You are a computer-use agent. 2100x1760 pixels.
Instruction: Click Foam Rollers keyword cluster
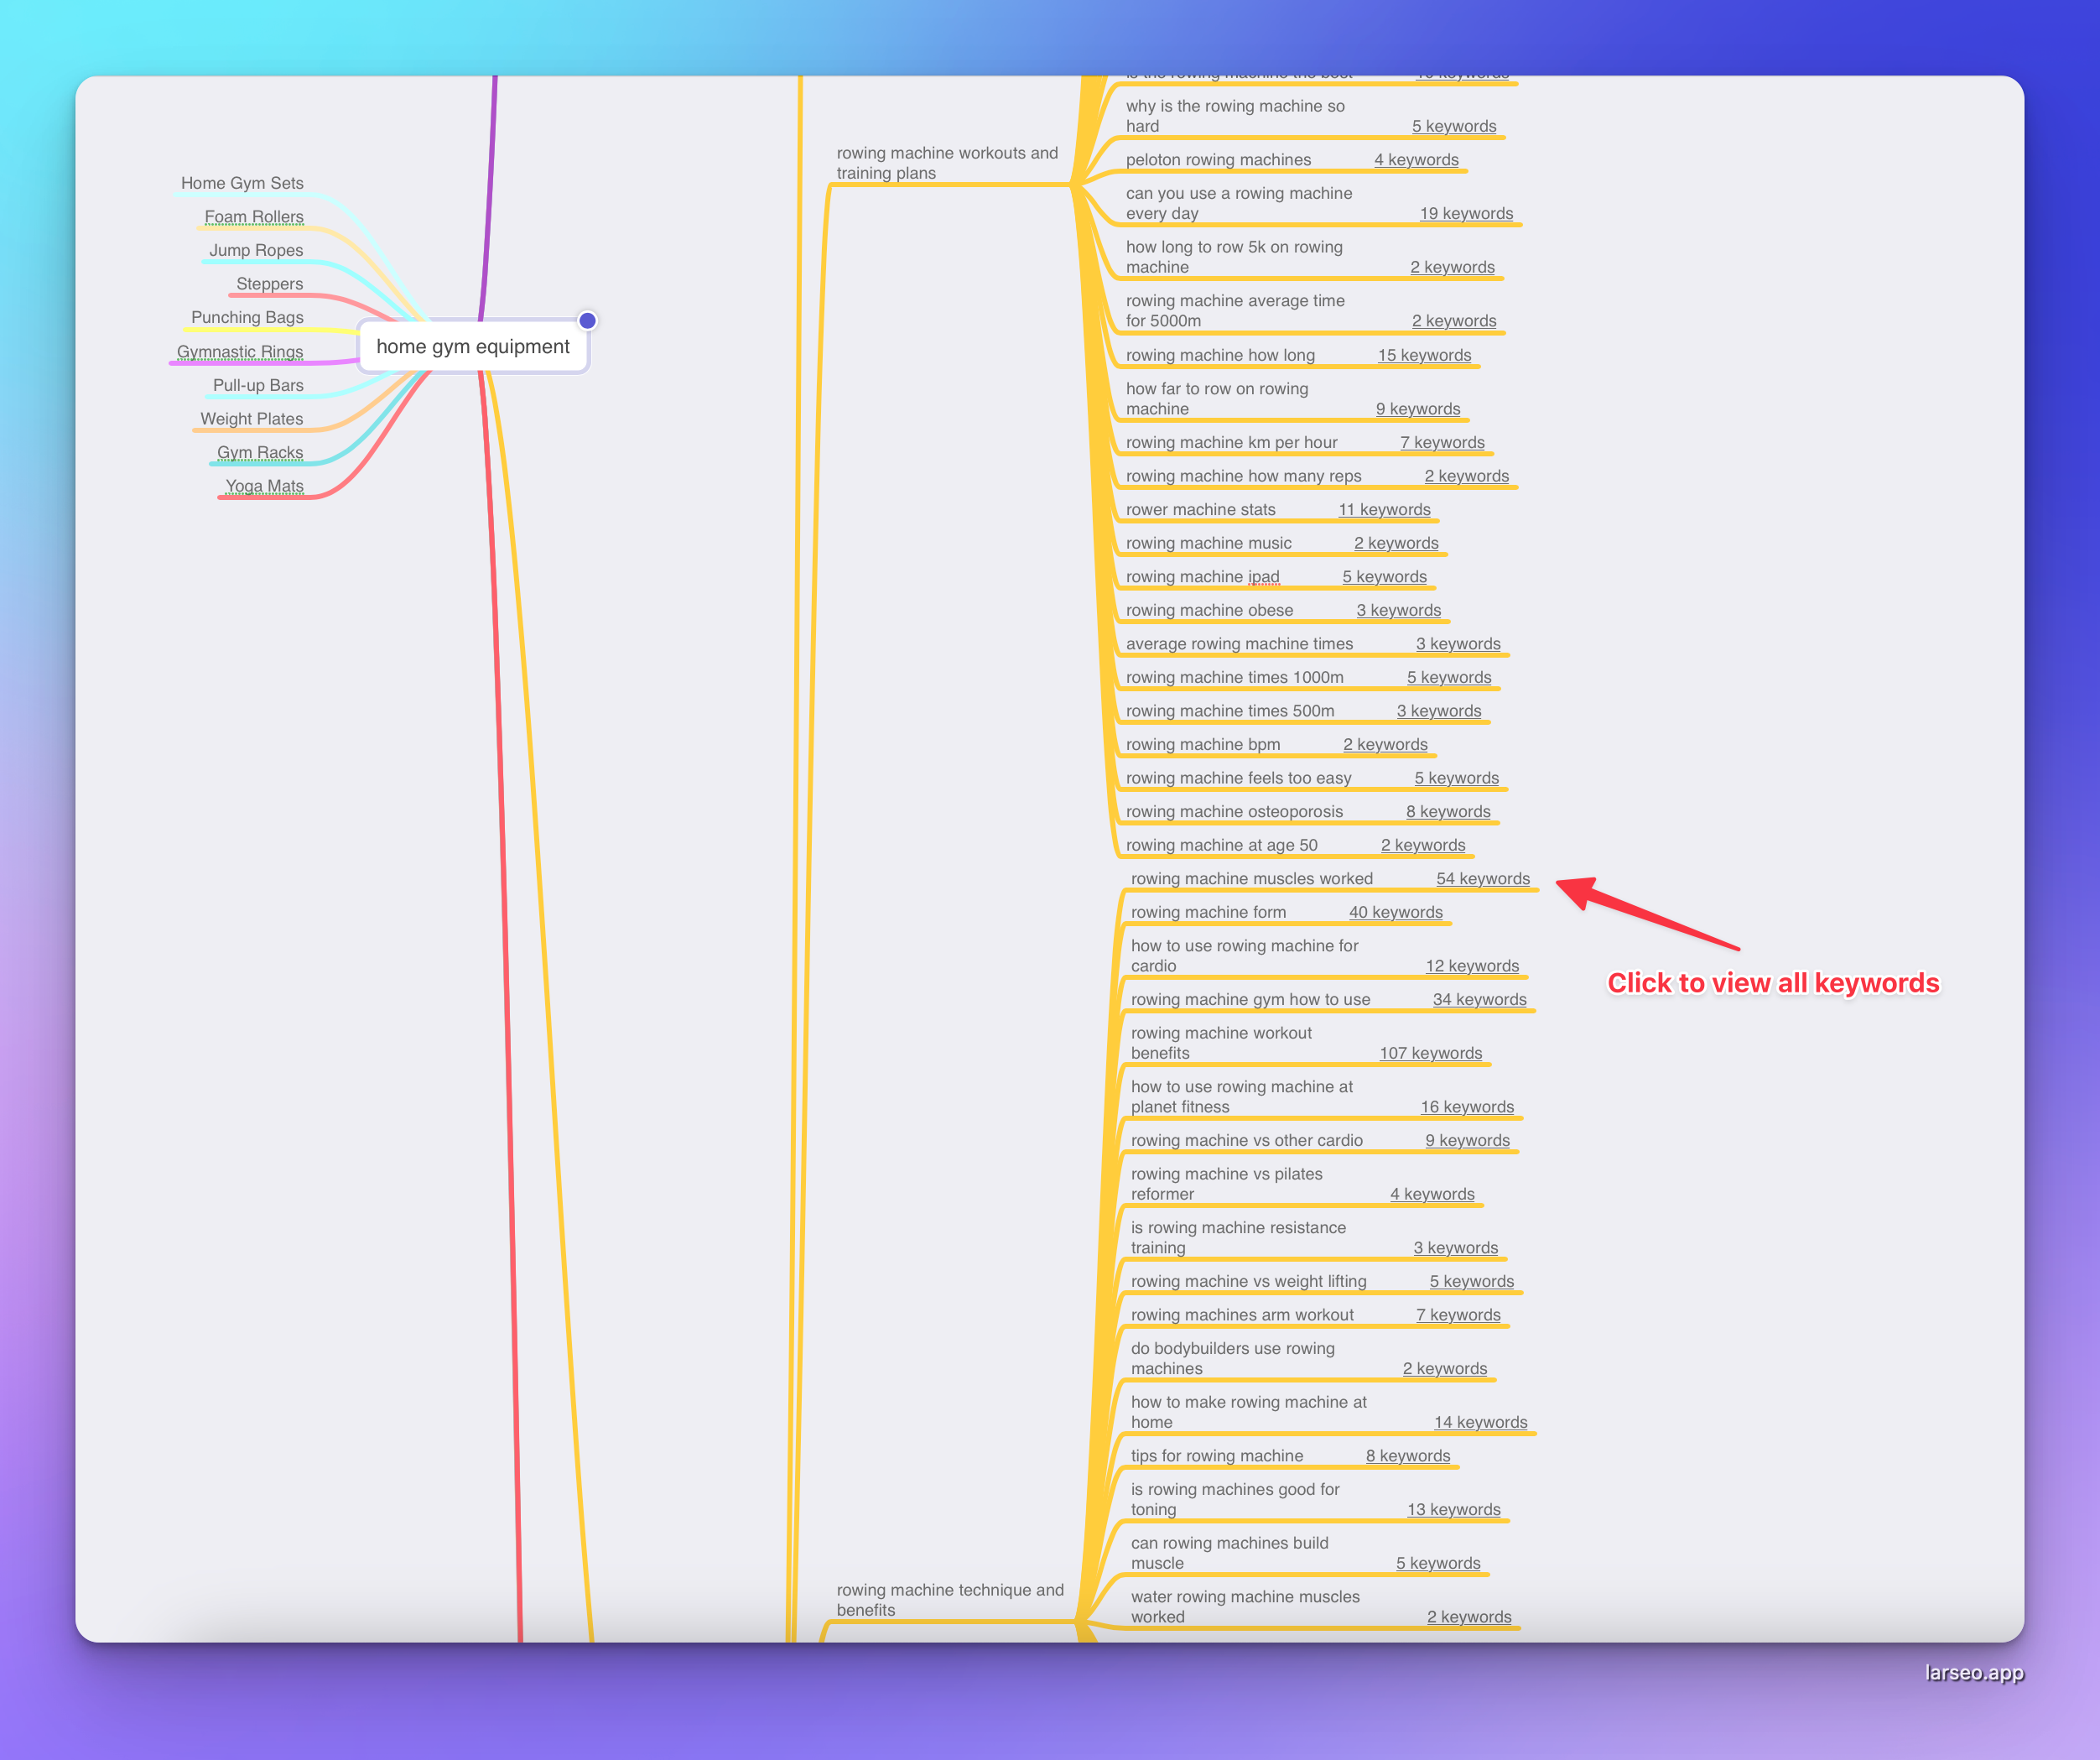253,215
